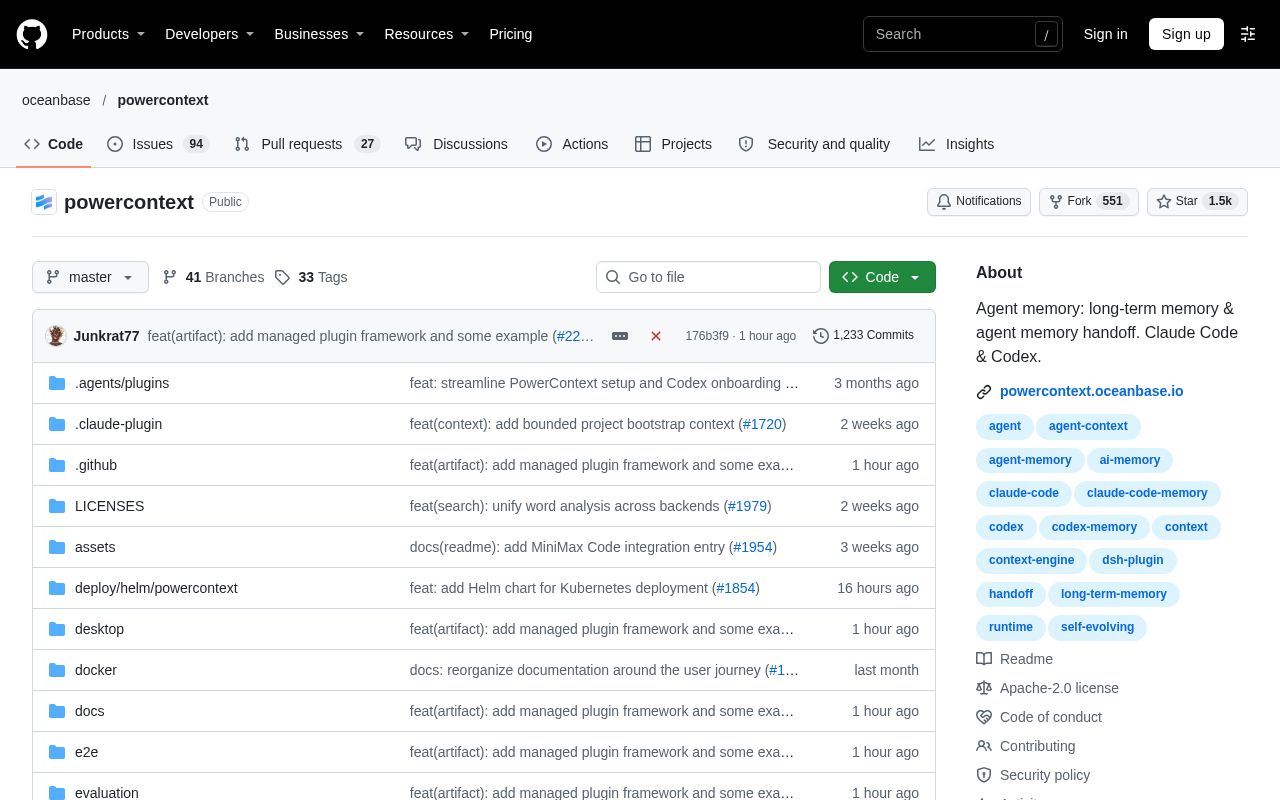Fork the powercontext repository
The height and width of the screenshot is (800, 1280).
[x=1089, y=202]
